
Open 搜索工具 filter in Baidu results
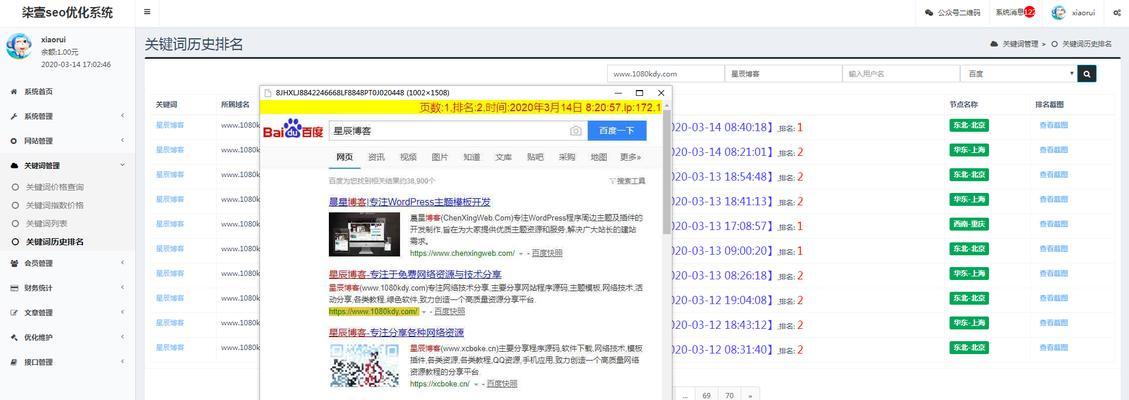coord(627,181)
